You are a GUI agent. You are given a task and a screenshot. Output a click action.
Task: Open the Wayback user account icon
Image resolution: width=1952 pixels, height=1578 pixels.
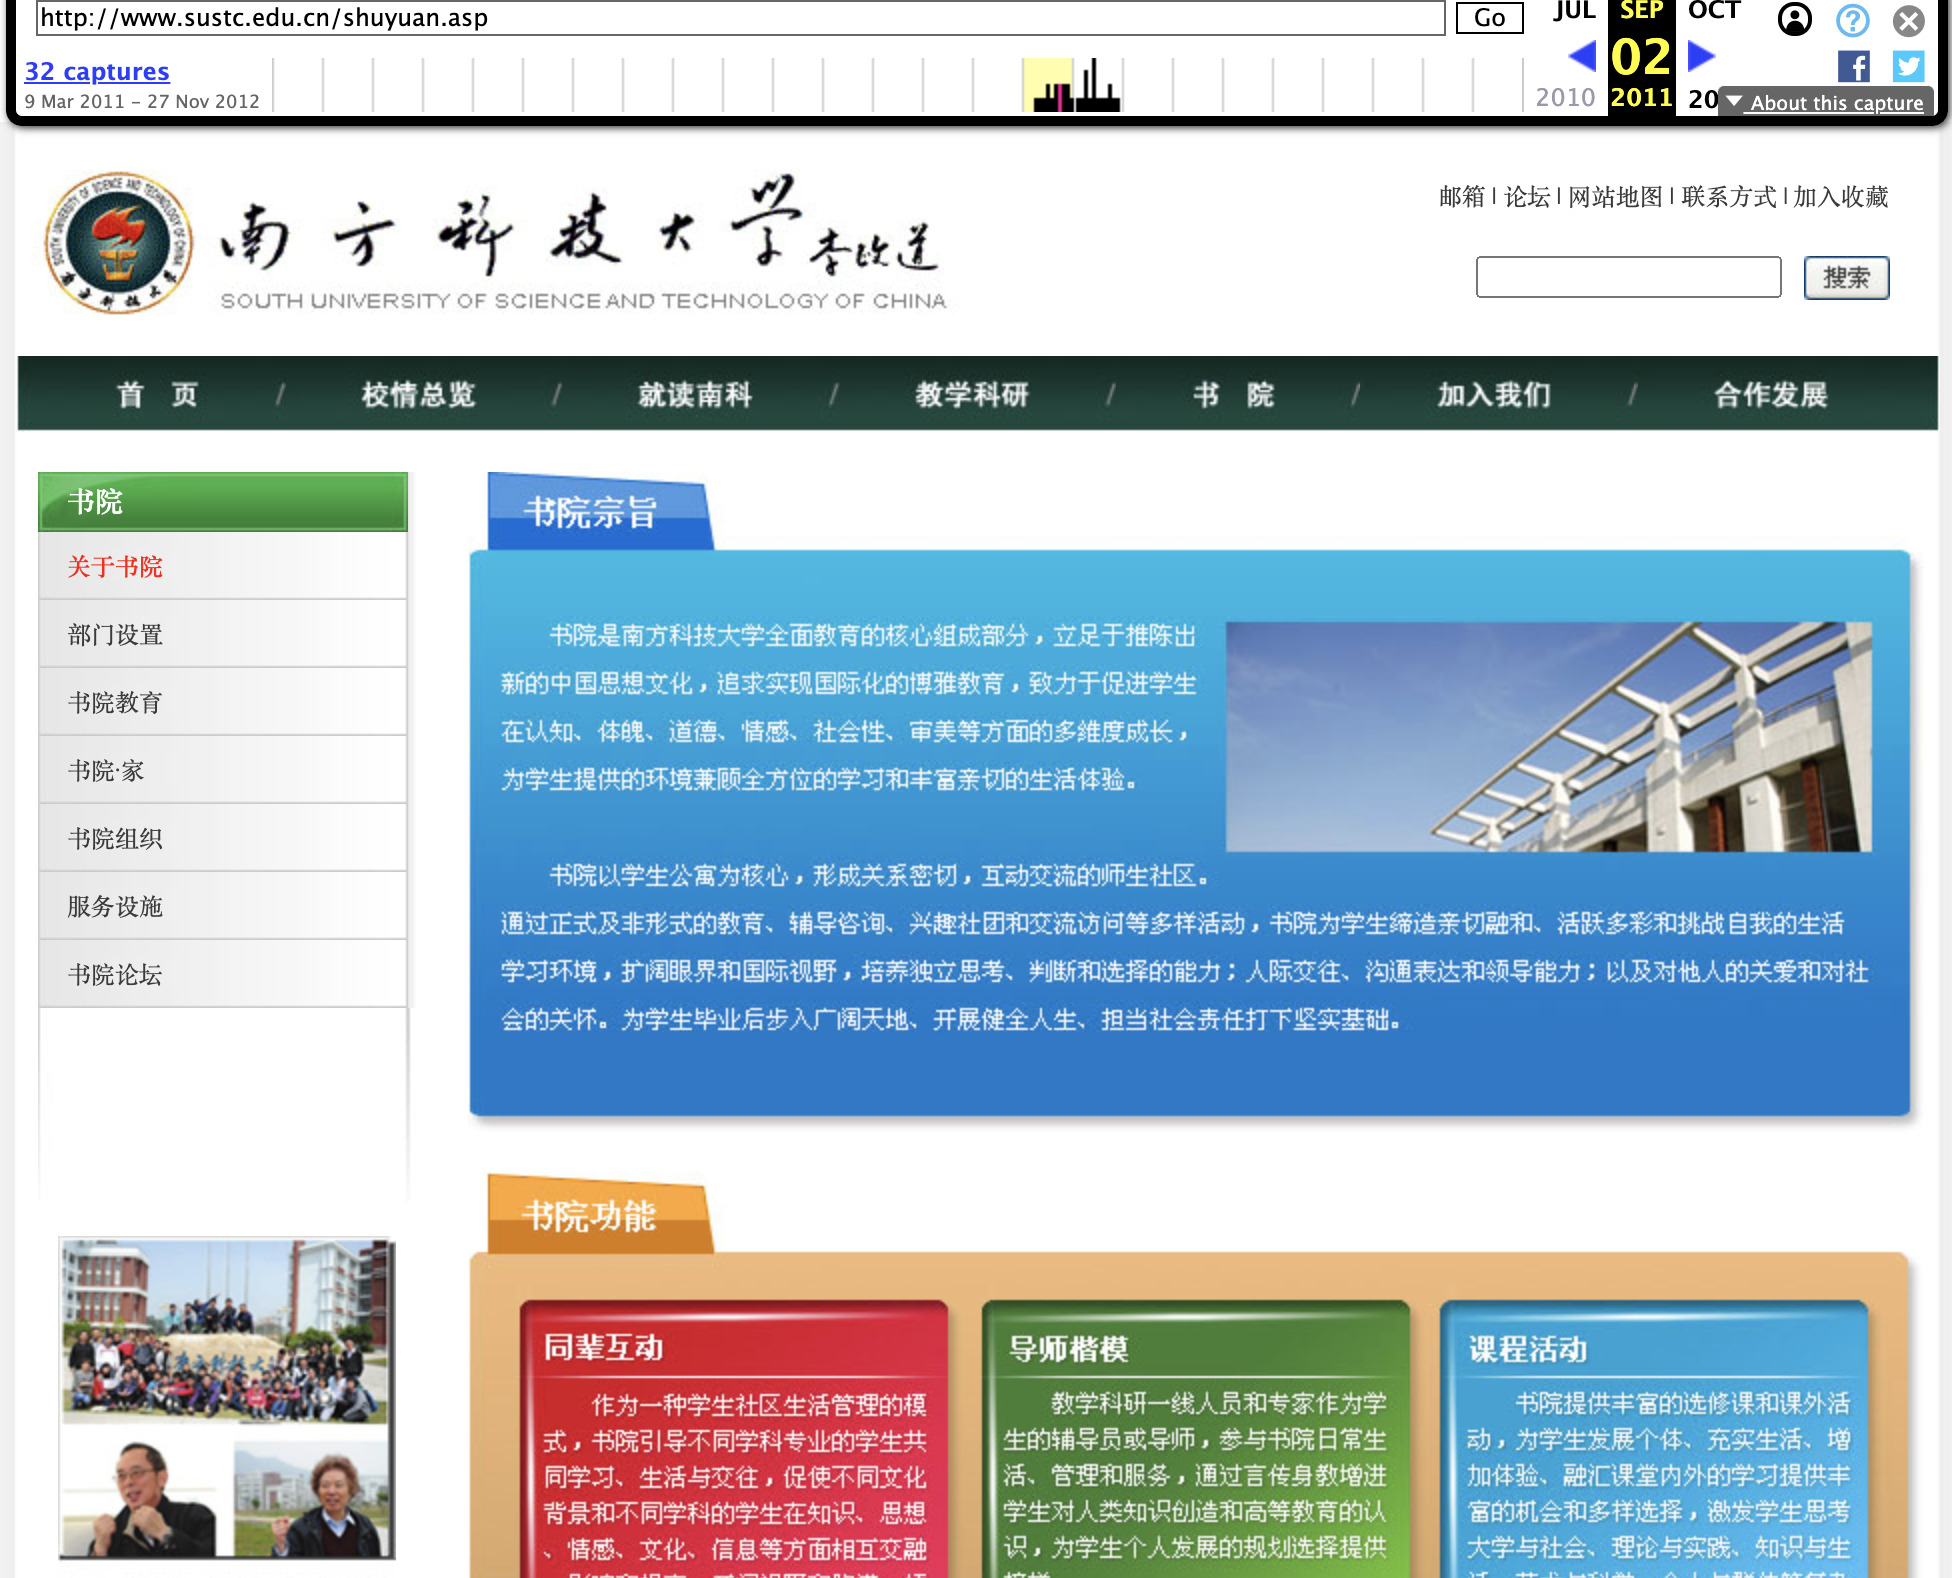click(x=1794, y=19)
